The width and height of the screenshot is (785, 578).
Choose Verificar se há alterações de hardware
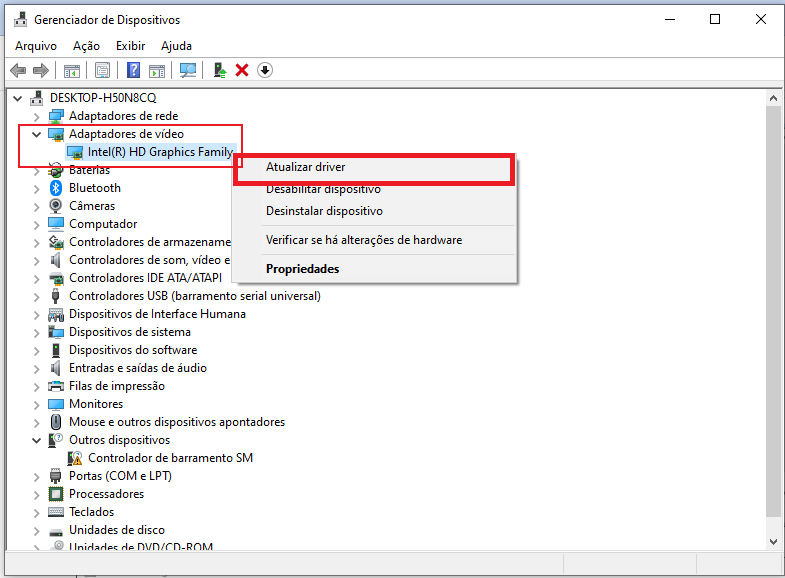pos(374,240)
